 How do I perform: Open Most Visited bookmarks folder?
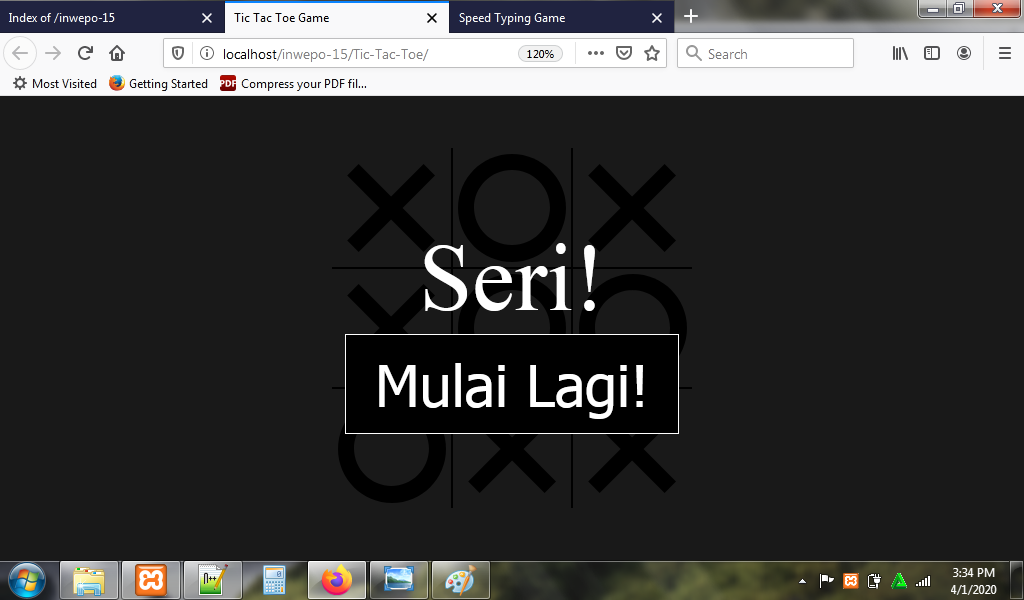(55, 84)
